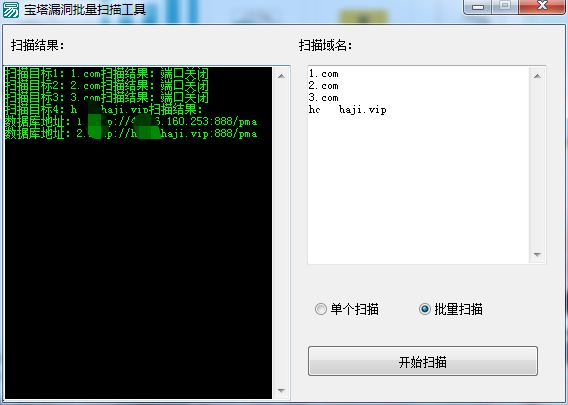Click the 扫描目标4 result line
The height and width of the screenshot is (405, 568).
104,109
